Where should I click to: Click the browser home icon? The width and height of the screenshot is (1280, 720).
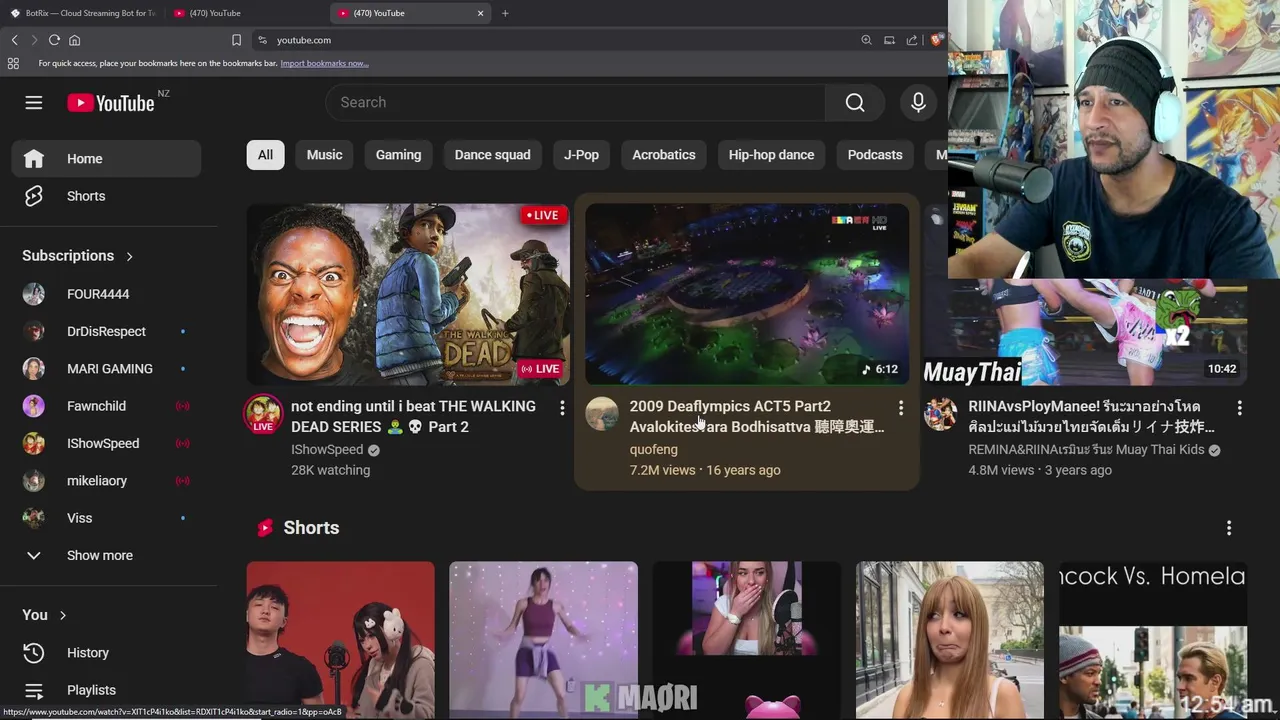click(74, 40)
